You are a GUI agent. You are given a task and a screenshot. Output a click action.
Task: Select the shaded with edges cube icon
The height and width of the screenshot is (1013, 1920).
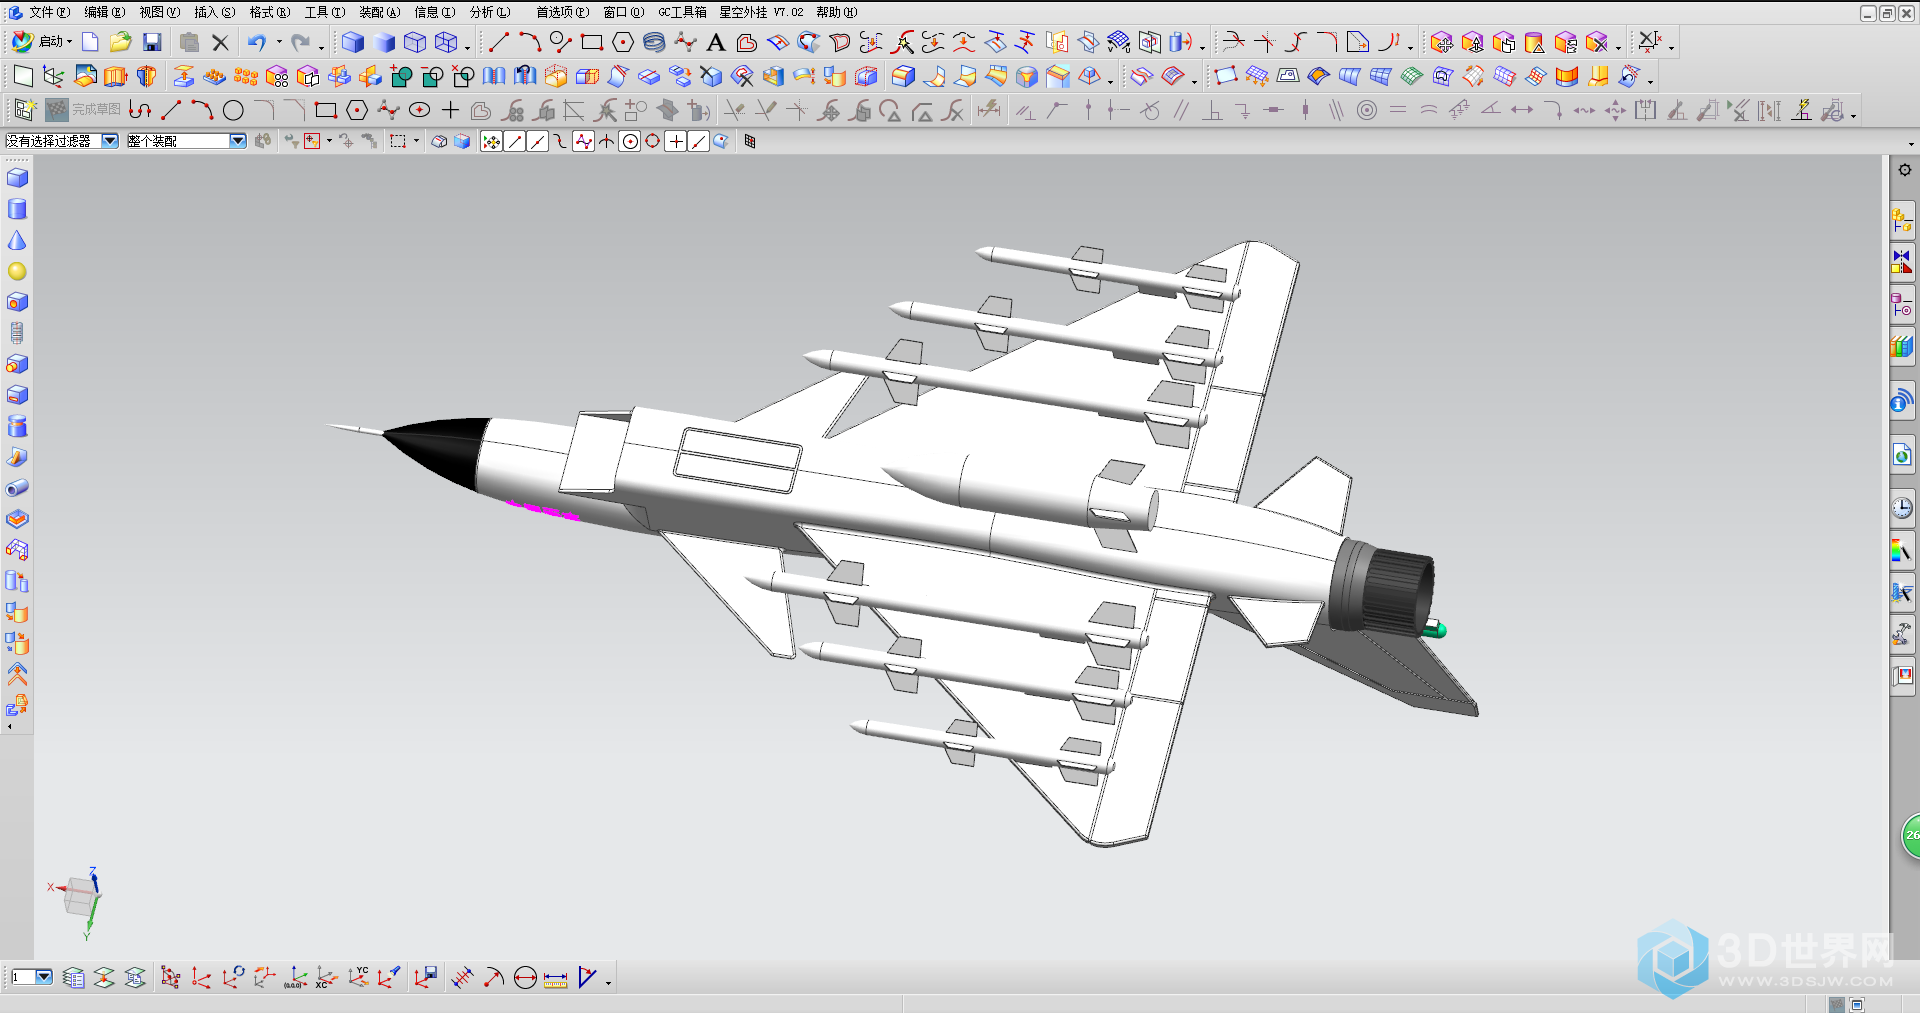pyautogui.click(x=353, y=42)
